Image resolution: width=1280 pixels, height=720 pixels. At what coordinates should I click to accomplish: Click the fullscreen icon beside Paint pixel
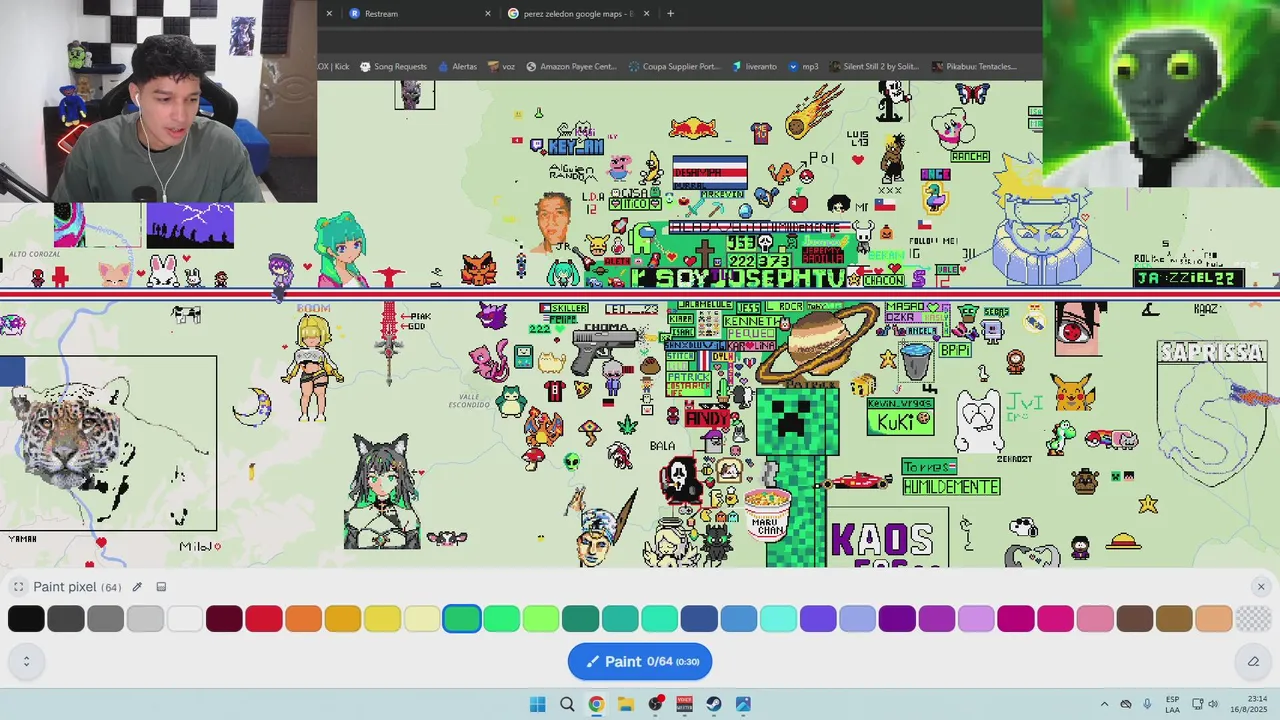click(x=18, y=587)
